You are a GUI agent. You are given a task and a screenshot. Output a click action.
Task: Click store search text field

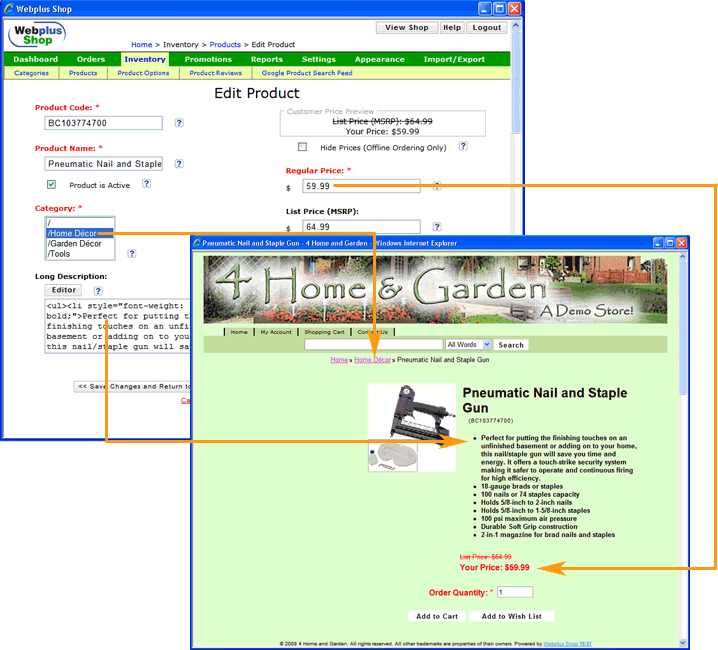(x=374, y=344)
